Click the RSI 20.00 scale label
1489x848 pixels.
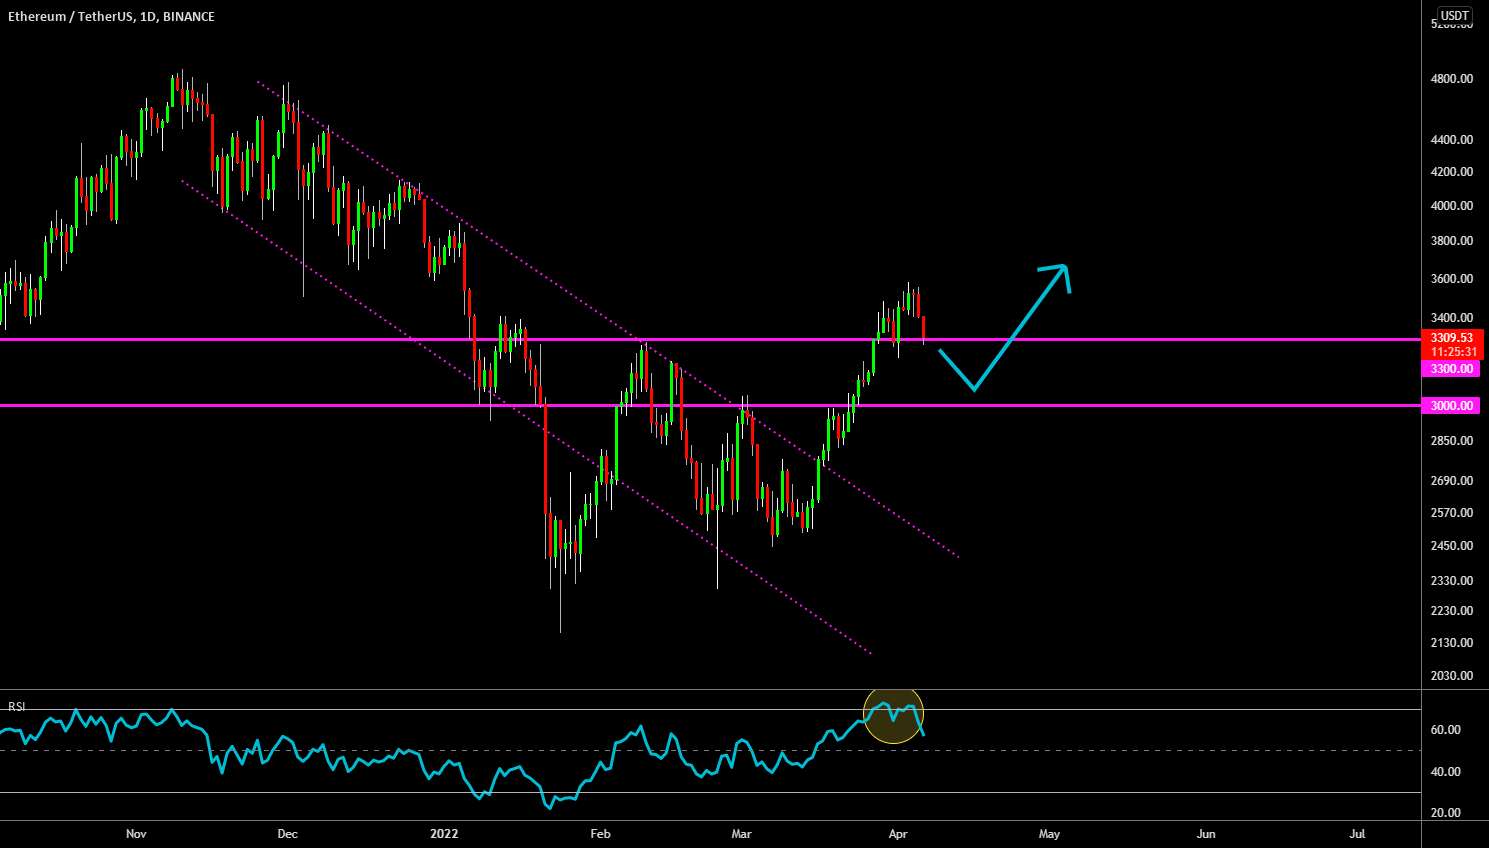(x=1446, y=813)
